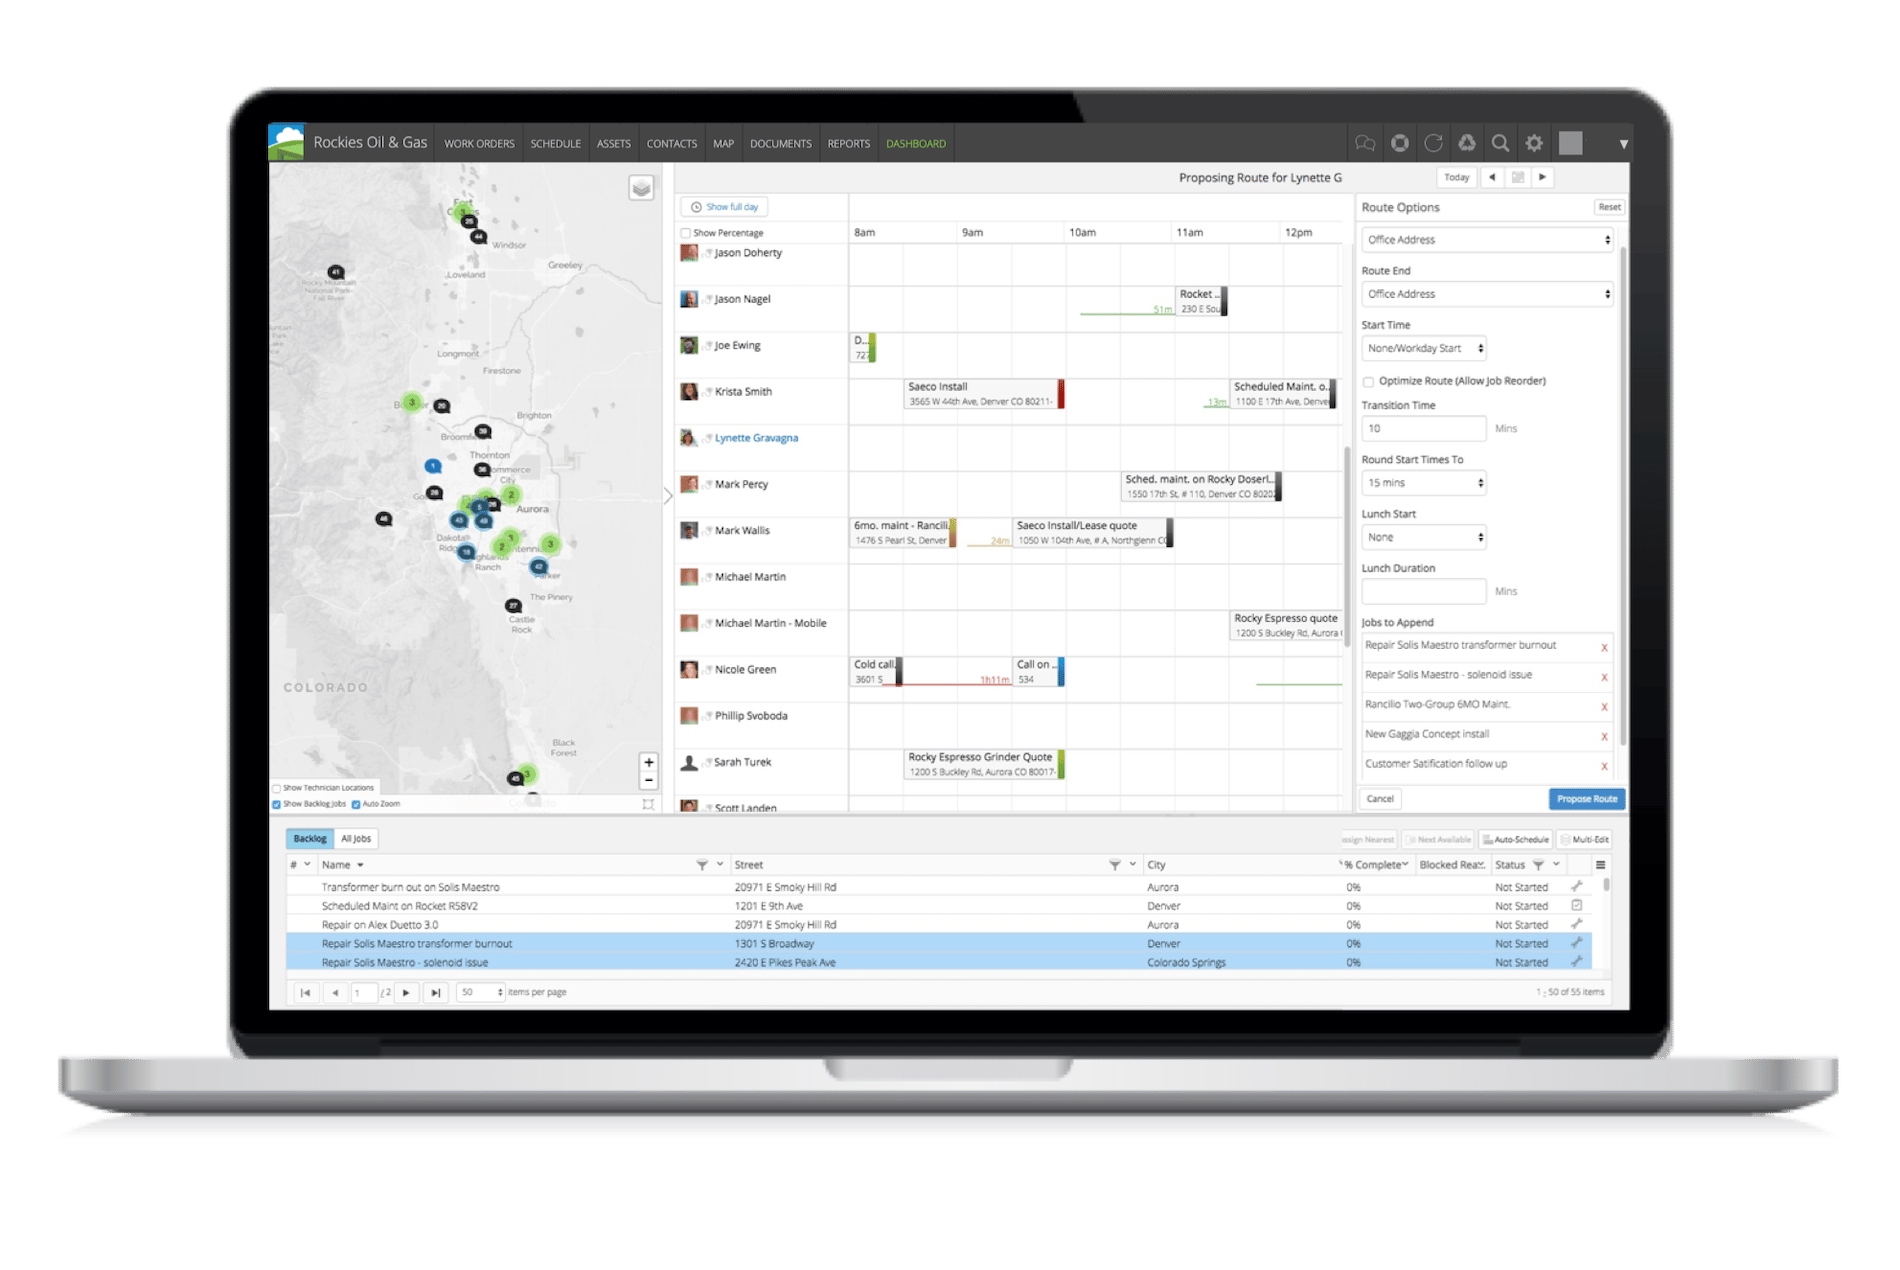Check Optimize Route (Allow Job Reorder)
This screenshot has width=1900, height=1270.
click(x=1368, y=381)
